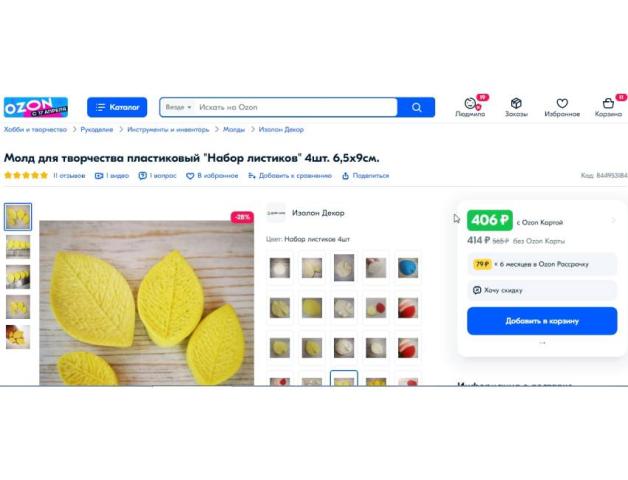Open the Корзина shopping cart icon
Viewport: 628px width, 480px height.
[608, 103]
